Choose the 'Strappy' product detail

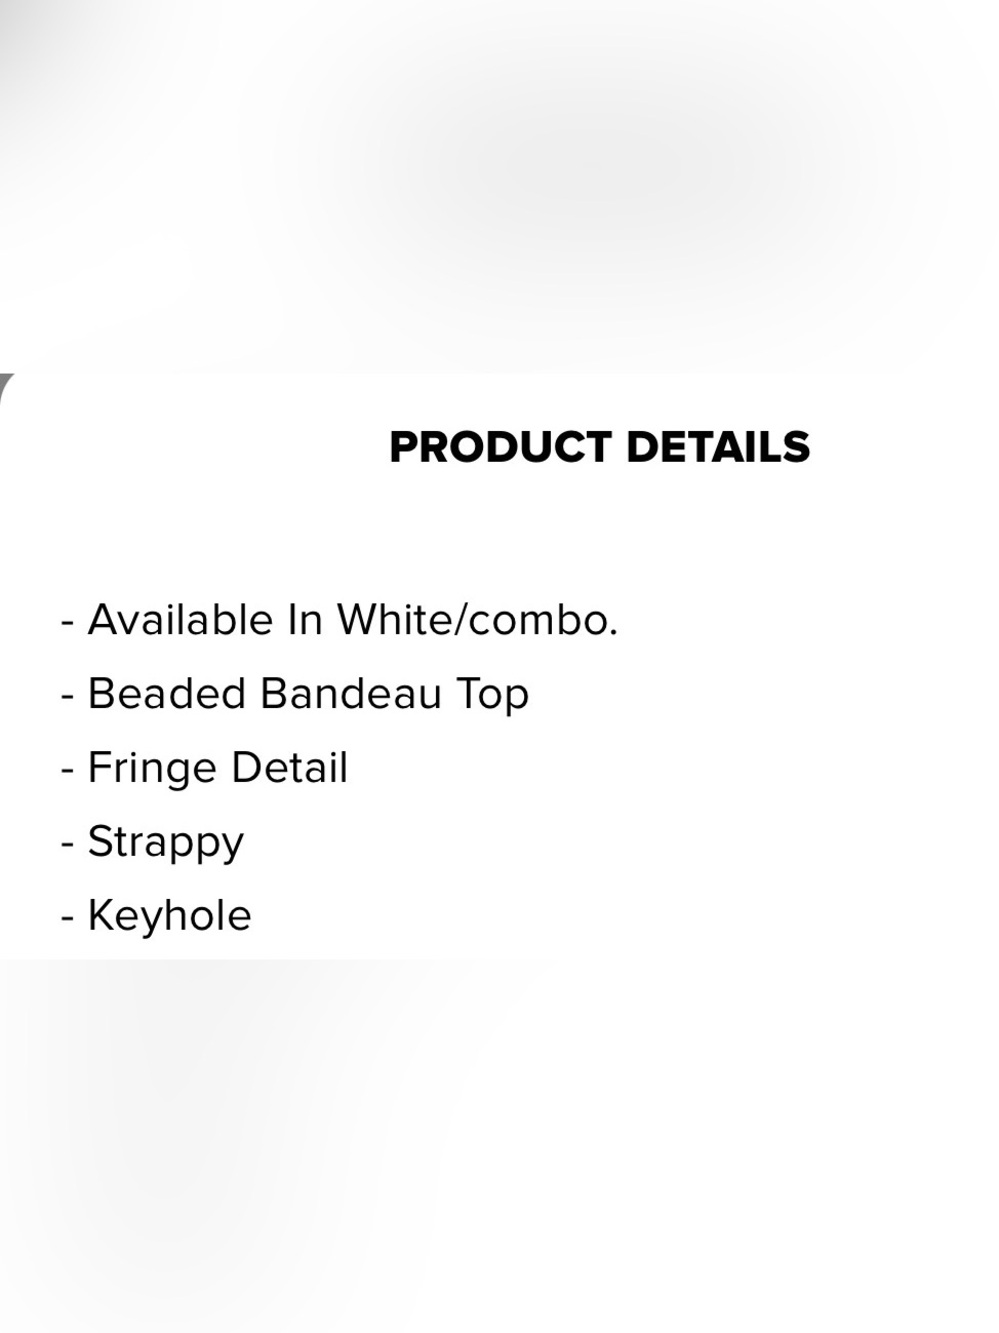coord(152,843)
